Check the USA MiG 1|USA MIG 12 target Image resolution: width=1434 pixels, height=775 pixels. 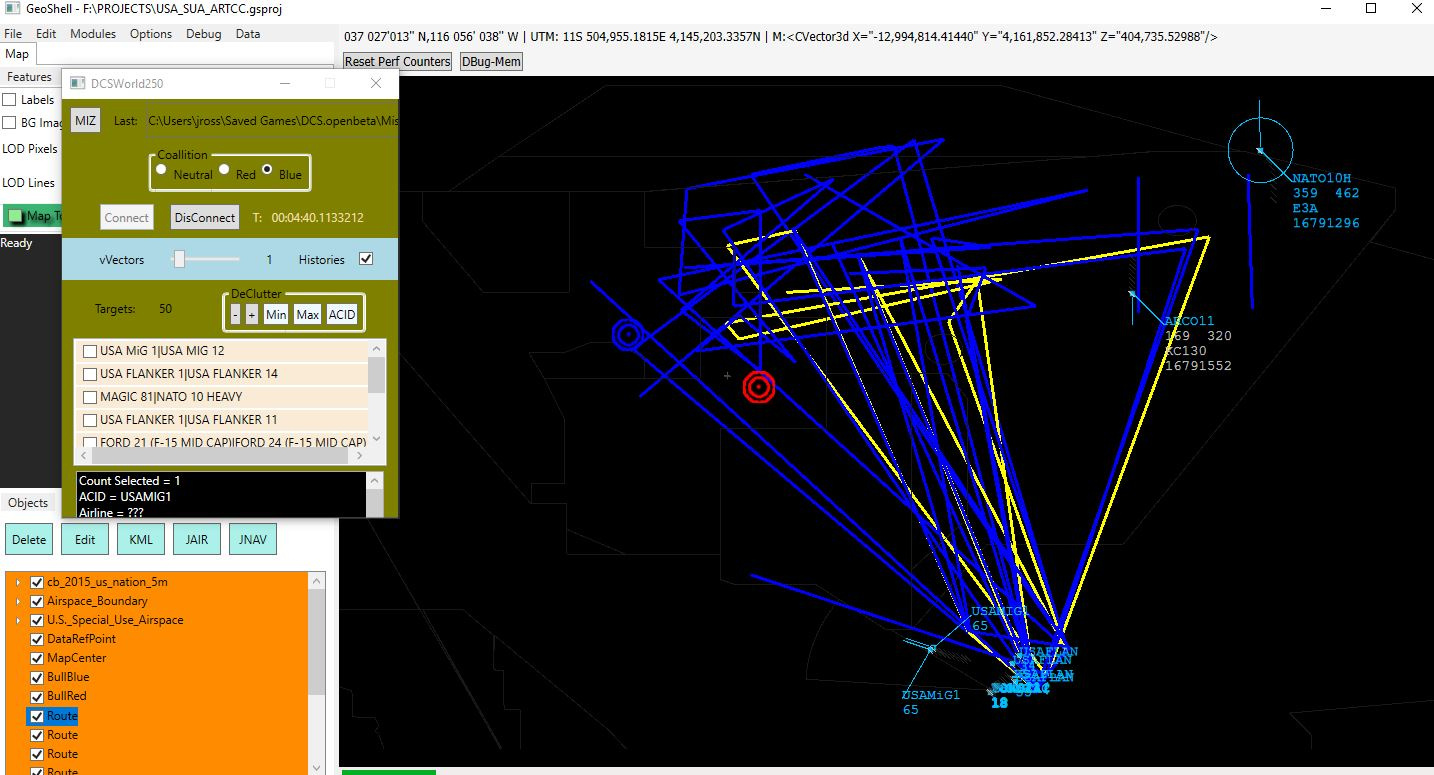pos(90,351)
